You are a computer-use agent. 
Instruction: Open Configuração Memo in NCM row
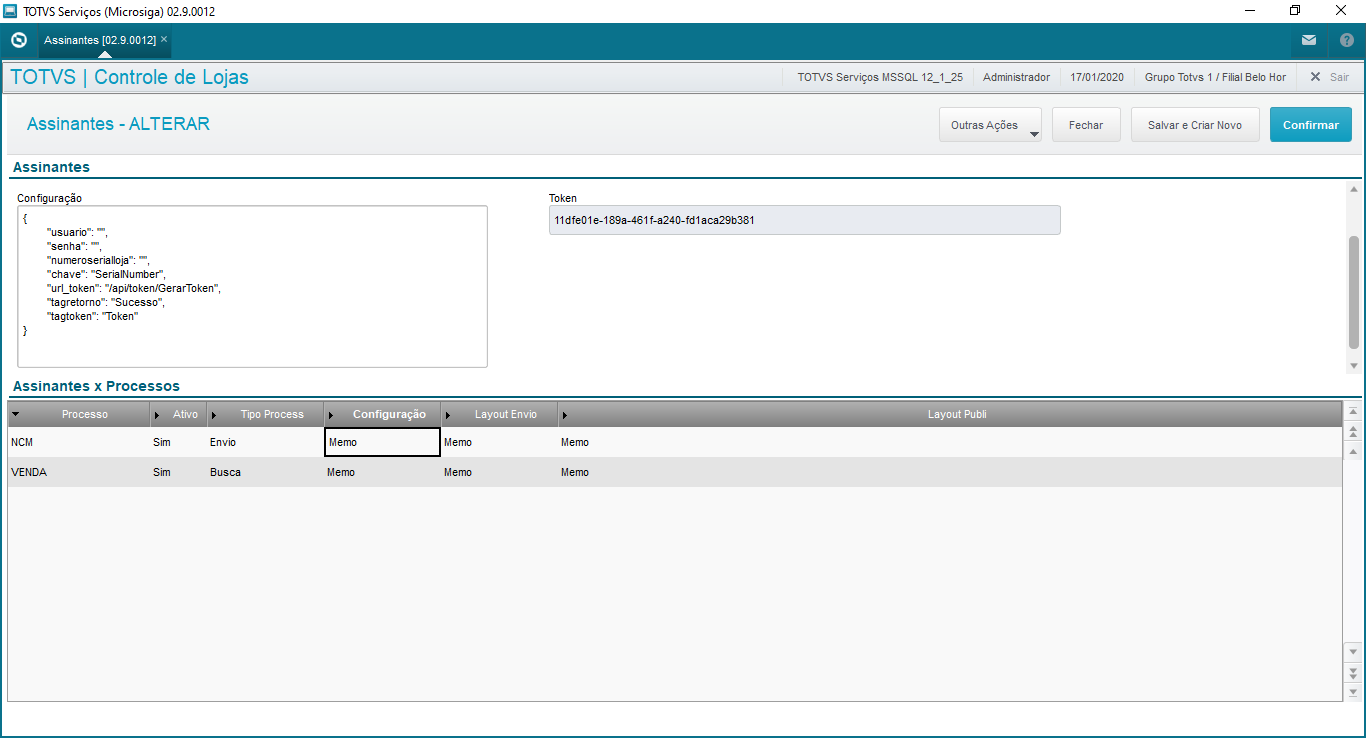pos(383,442)
